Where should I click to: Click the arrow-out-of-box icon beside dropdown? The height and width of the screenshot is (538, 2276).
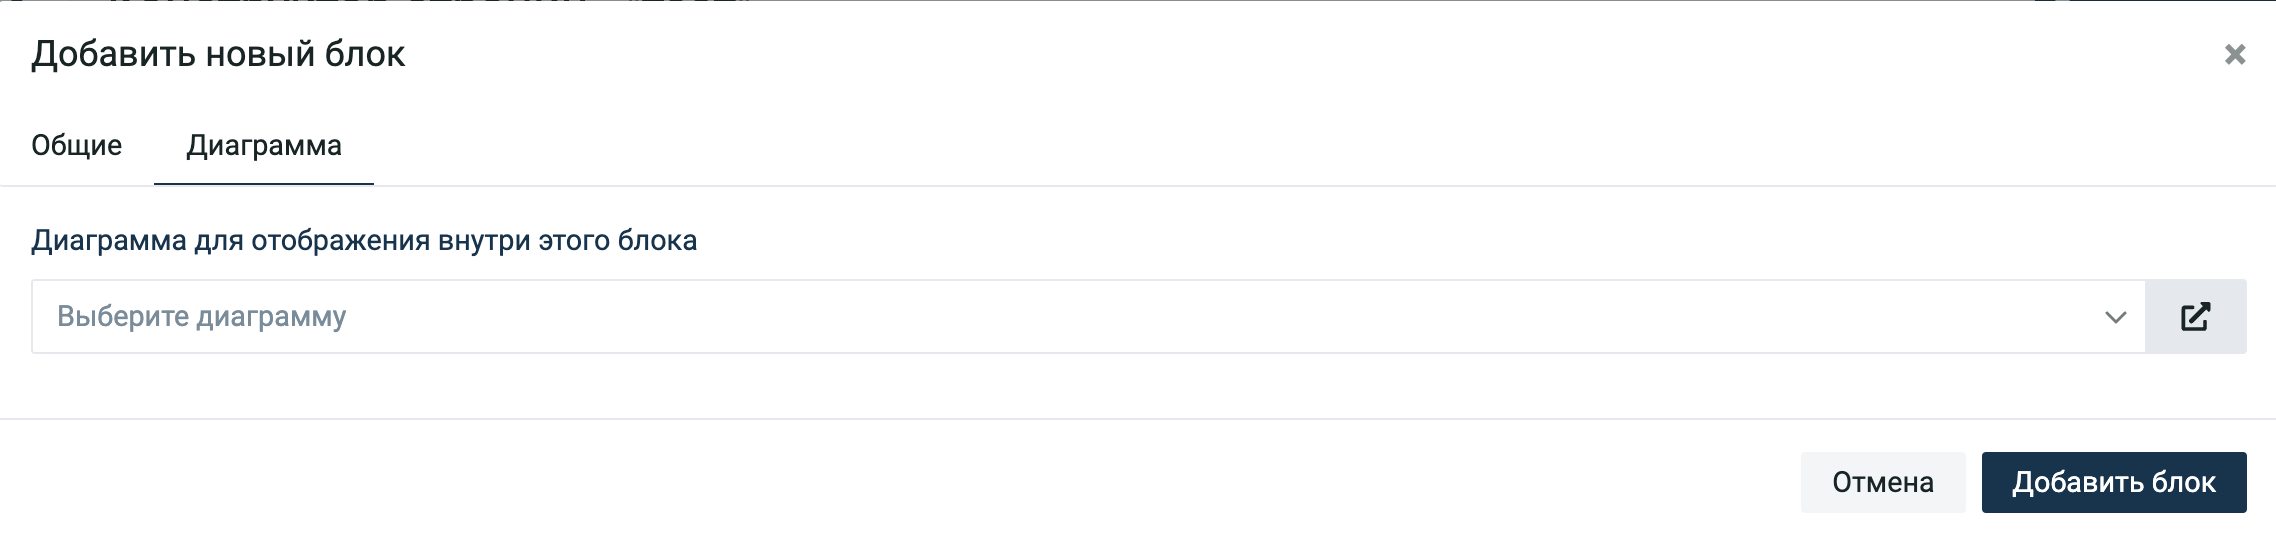2195,317
